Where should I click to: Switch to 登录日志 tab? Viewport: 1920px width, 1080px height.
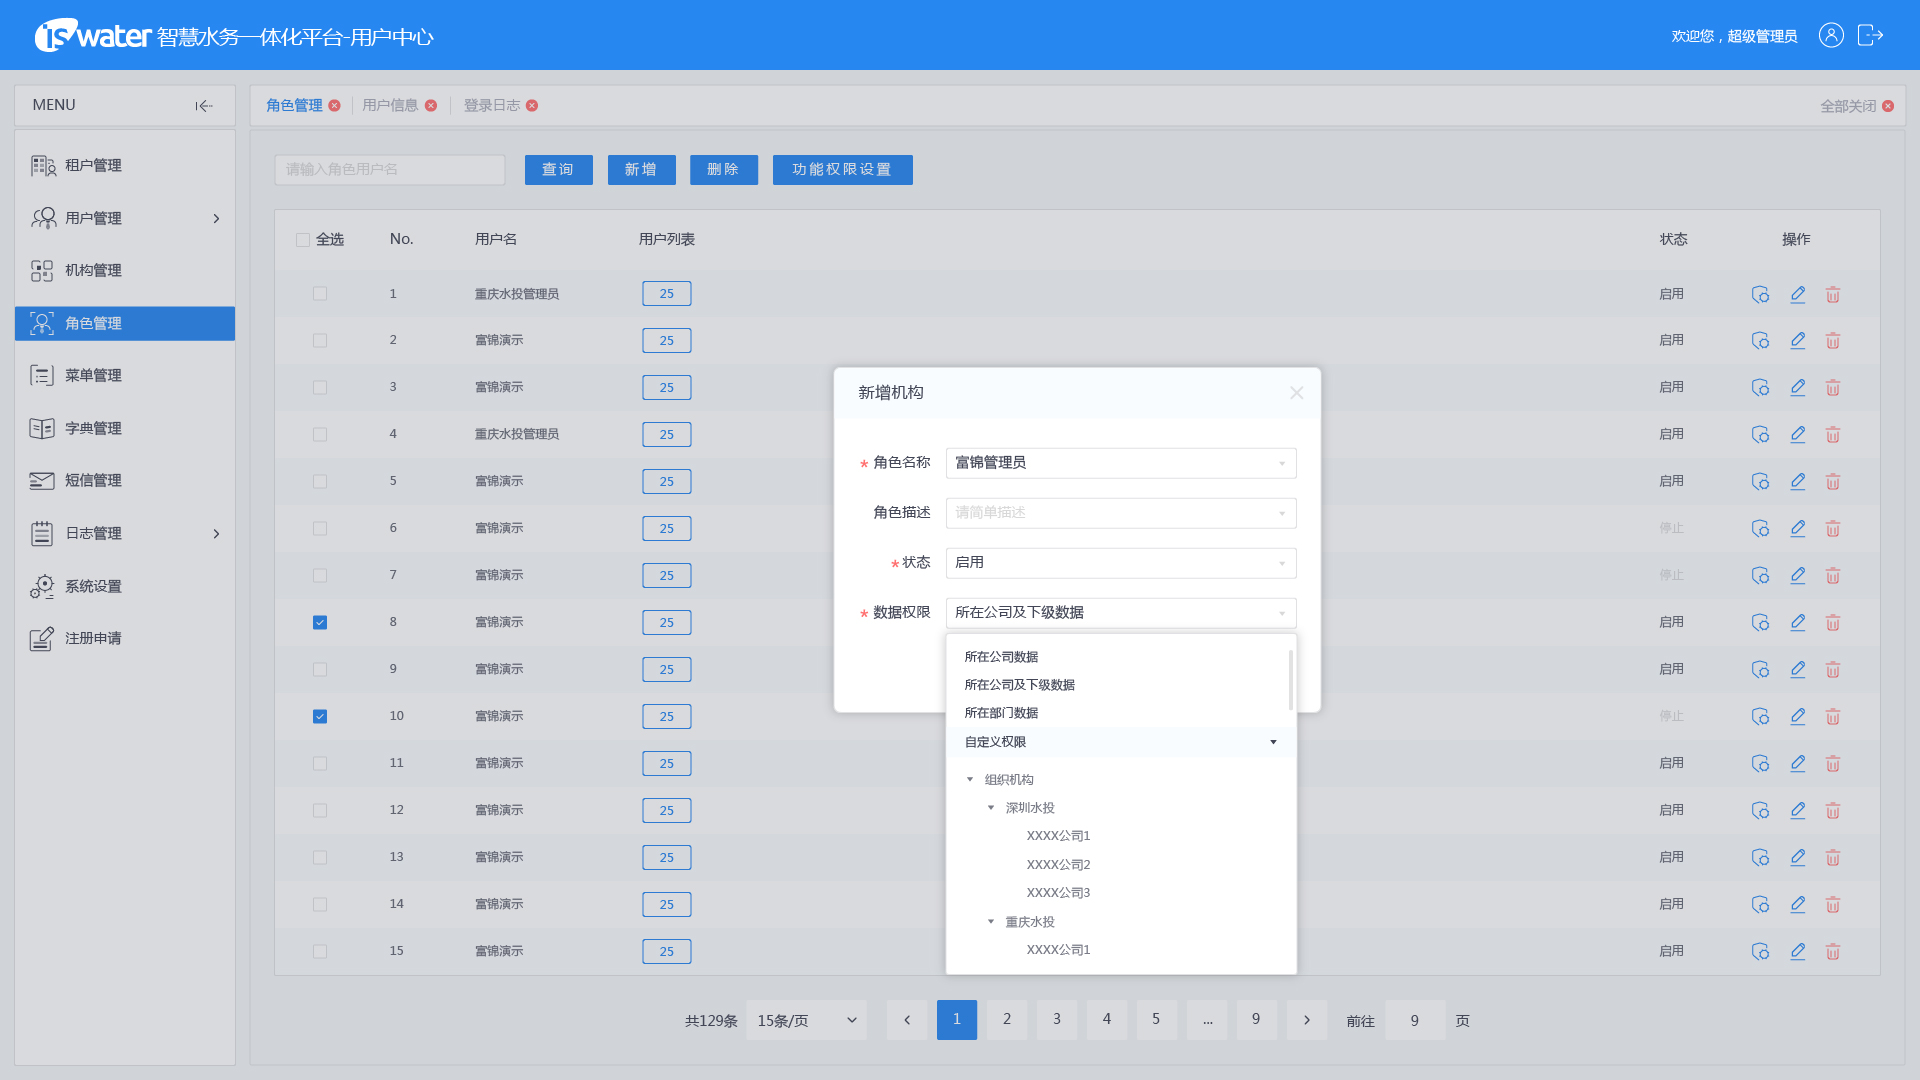coord(491,106)
